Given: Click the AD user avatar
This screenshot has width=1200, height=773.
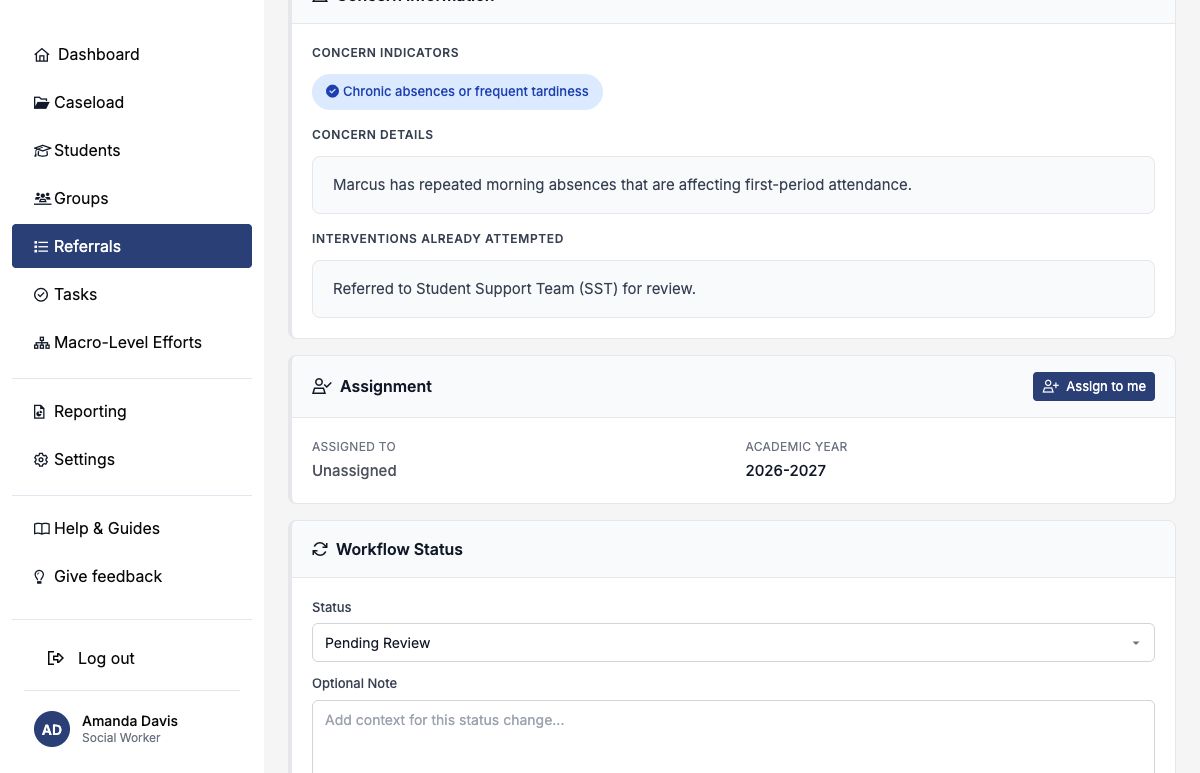Looking at the screenshot, I should (x=52, y=729).
